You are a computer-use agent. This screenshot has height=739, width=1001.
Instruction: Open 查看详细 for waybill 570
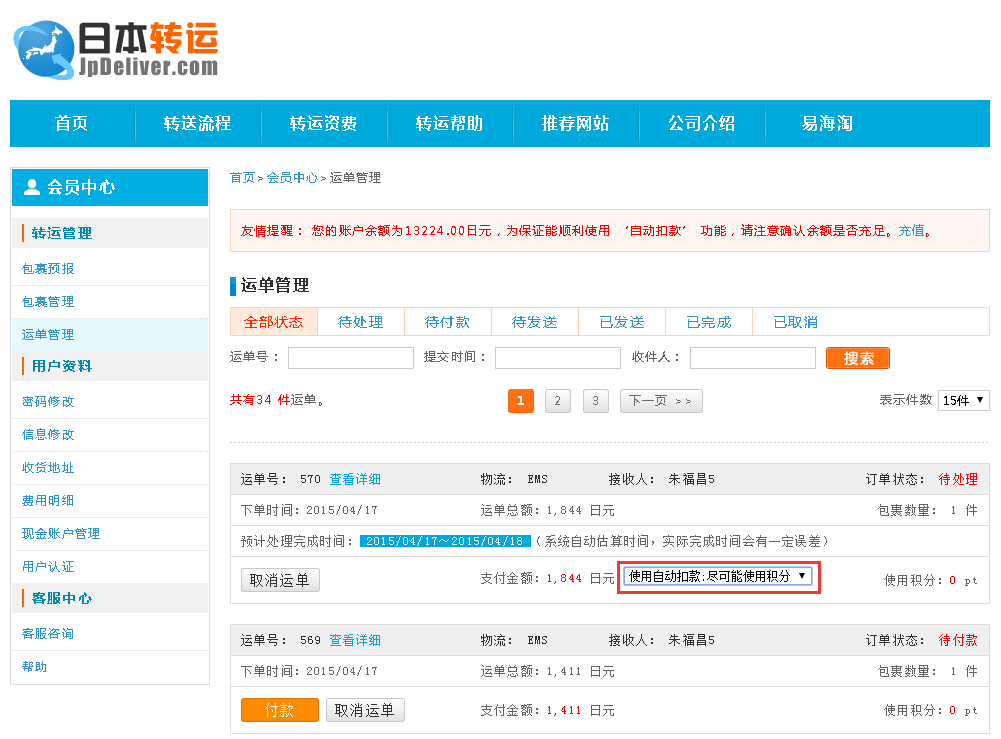[x=355, y=479]
